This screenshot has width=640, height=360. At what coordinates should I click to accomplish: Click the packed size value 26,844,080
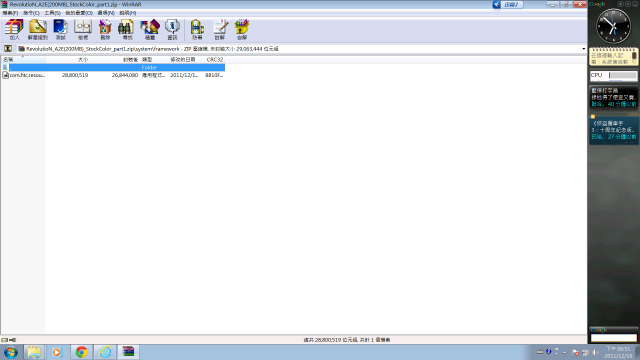(124, 75)
